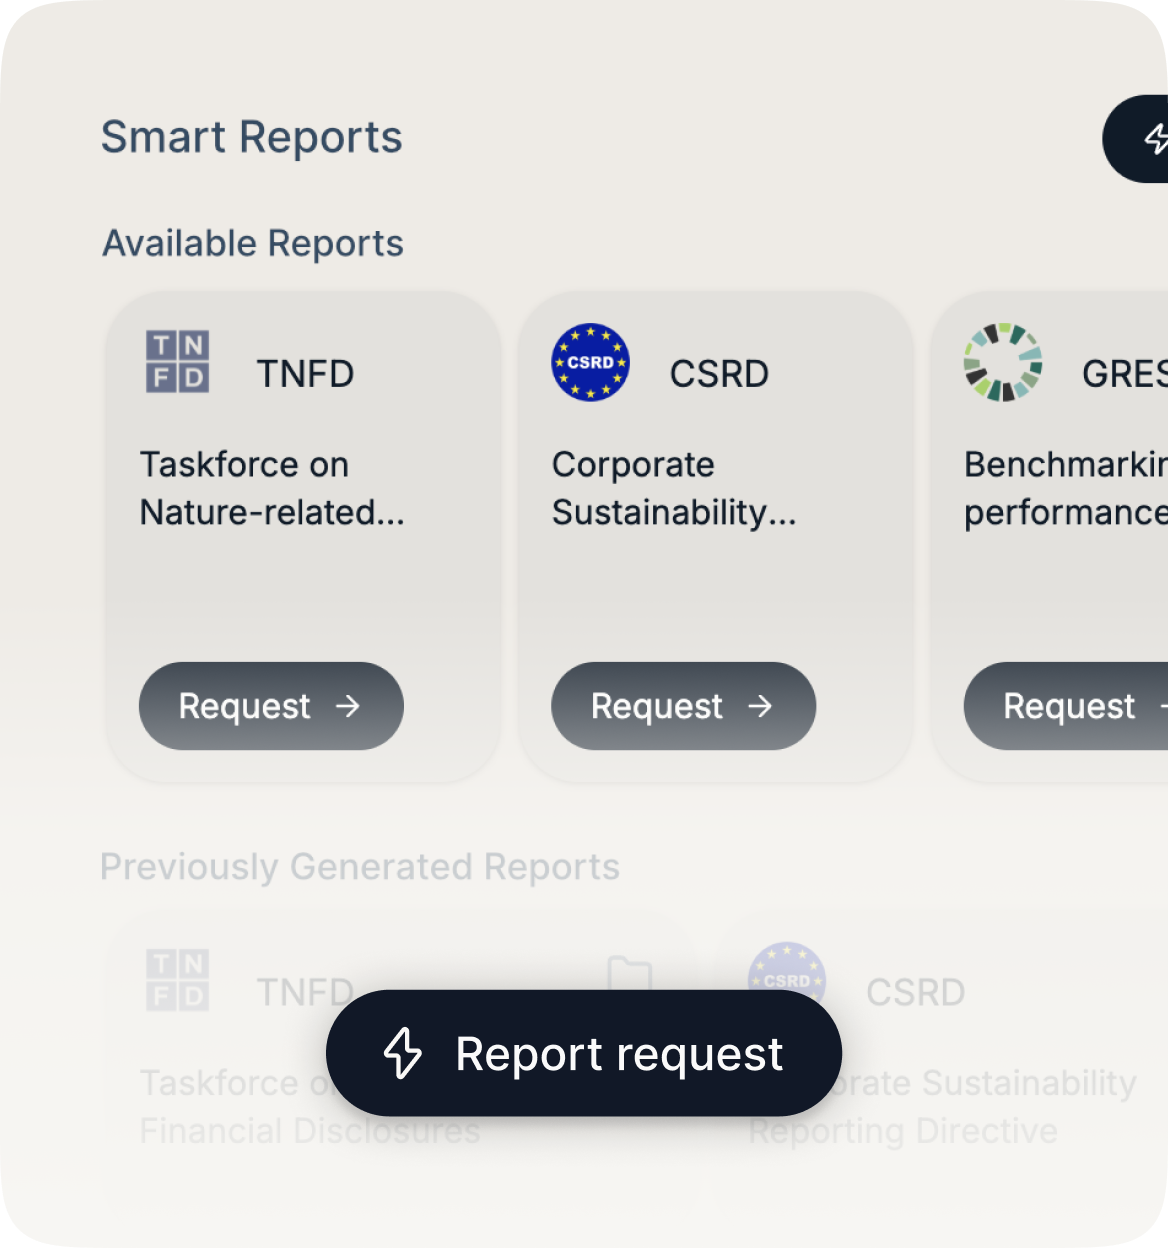Request the CSRD report

coord(683,707)
